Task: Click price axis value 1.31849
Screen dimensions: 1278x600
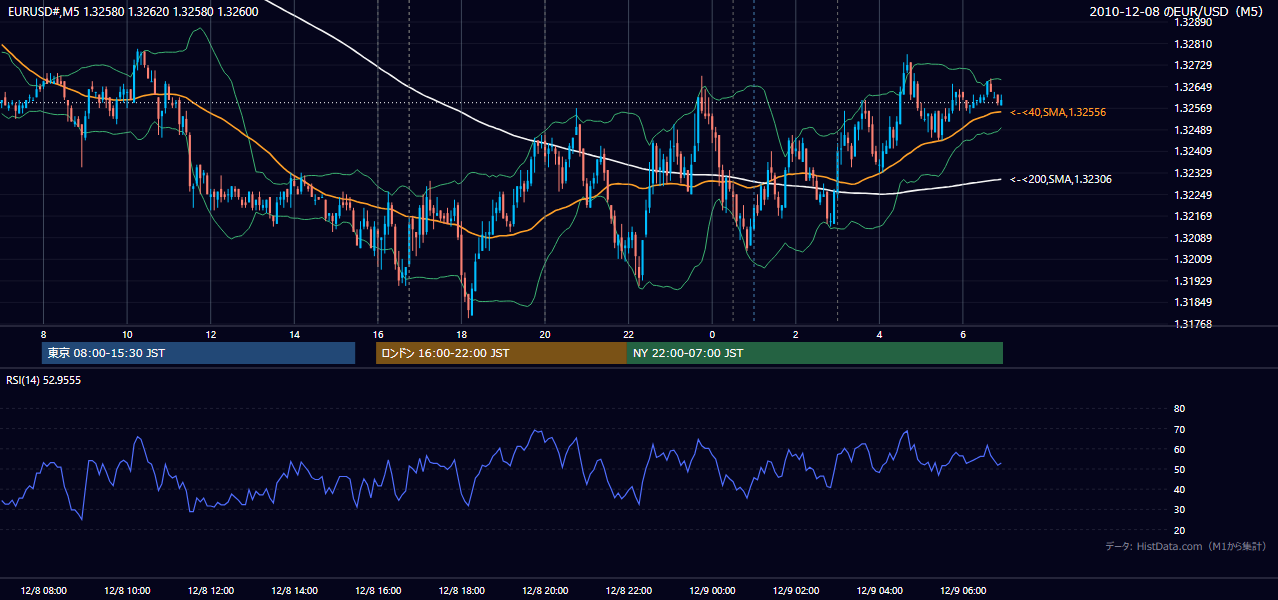Action: pos(1194,302)
